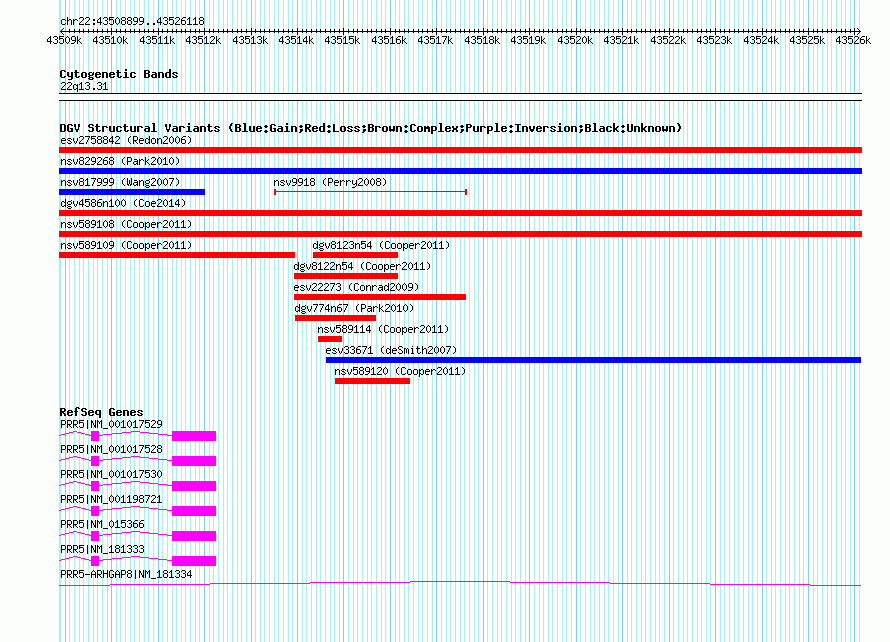Click the nsv9918 (Perry2008) label
Screen dimensions: 890x642
[330, 182]
